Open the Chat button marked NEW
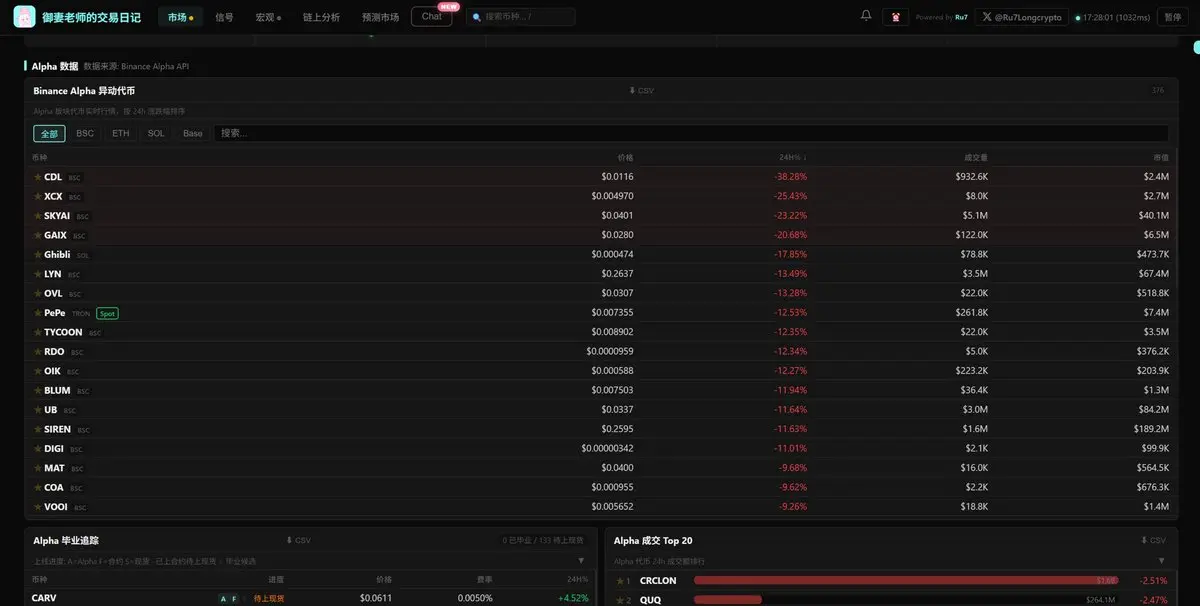 coord(432,16)
